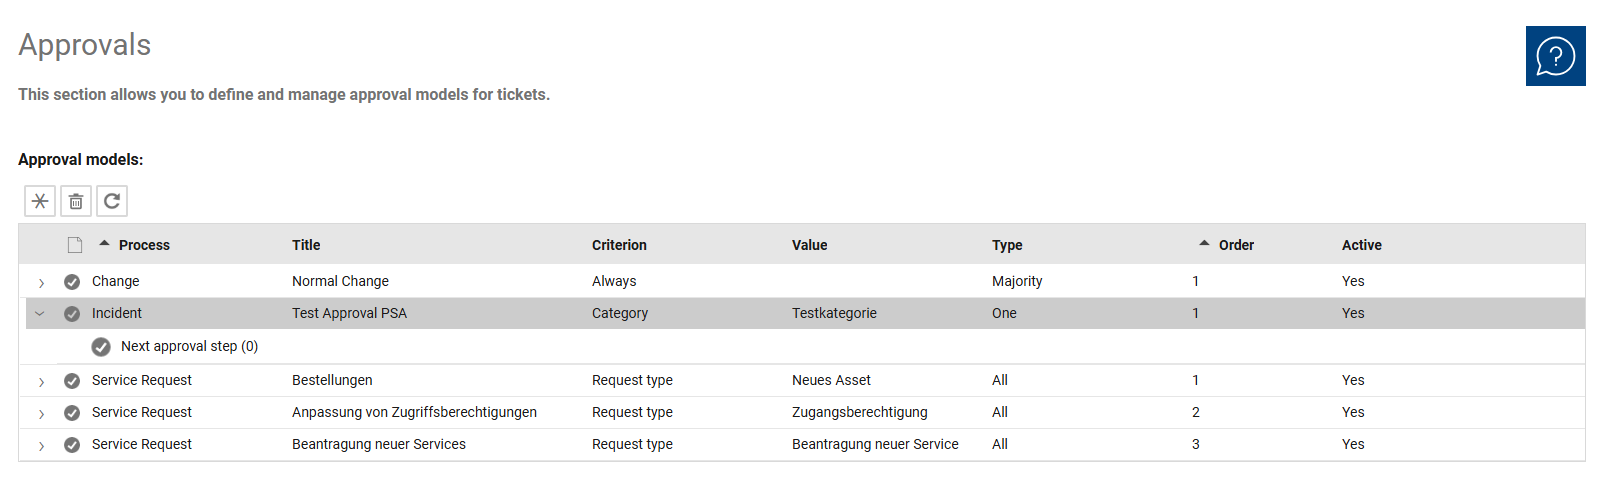Collapse the Incident row
Screen dimensions: 1614x485
click(40, 313)
